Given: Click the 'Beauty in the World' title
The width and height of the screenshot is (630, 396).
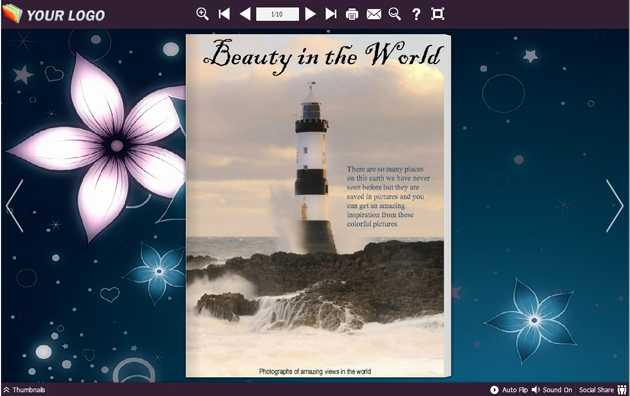Looking at the screenshot, I should pos(323,56).
